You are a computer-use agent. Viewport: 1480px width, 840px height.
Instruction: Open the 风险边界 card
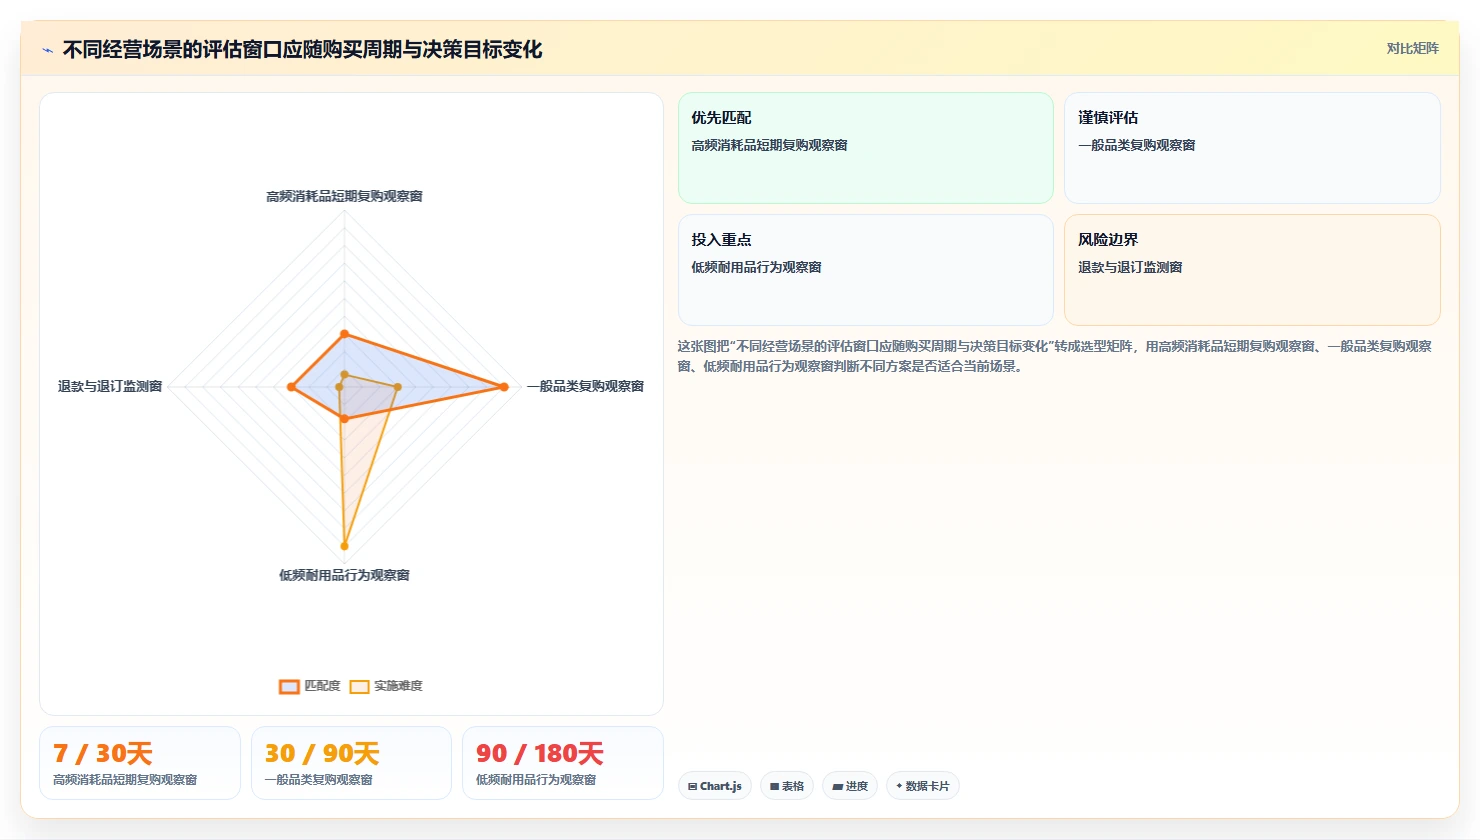[1252, 270]
